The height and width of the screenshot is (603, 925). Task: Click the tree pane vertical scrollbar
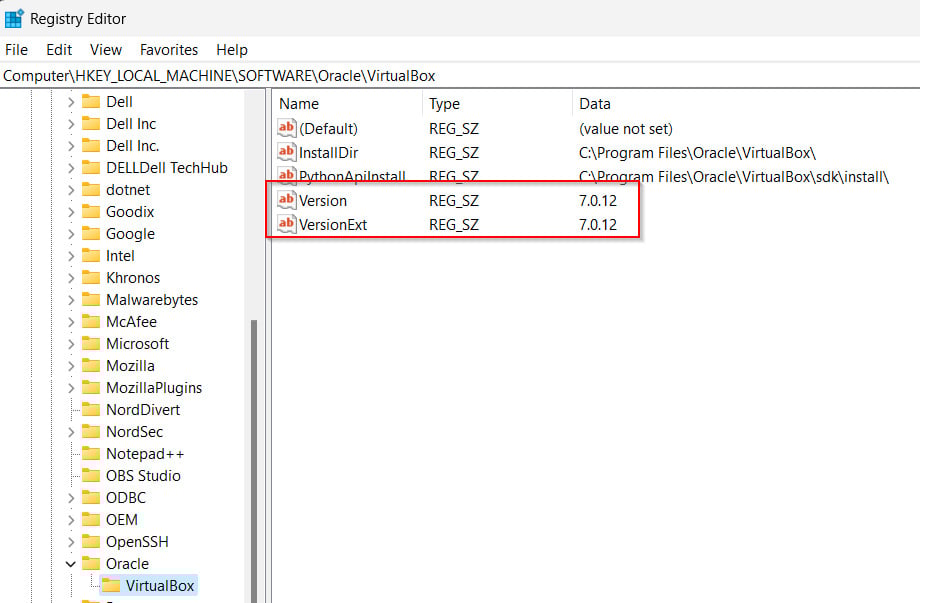[x=254, y=450]
